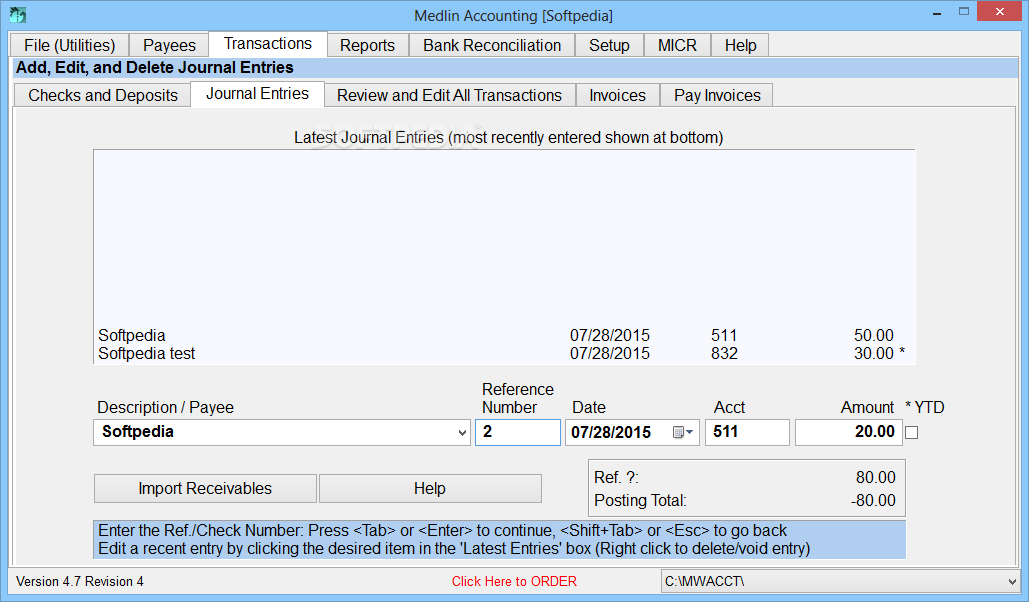Switch to the MICR tab
1029x602 pixels.
point(677,45)
